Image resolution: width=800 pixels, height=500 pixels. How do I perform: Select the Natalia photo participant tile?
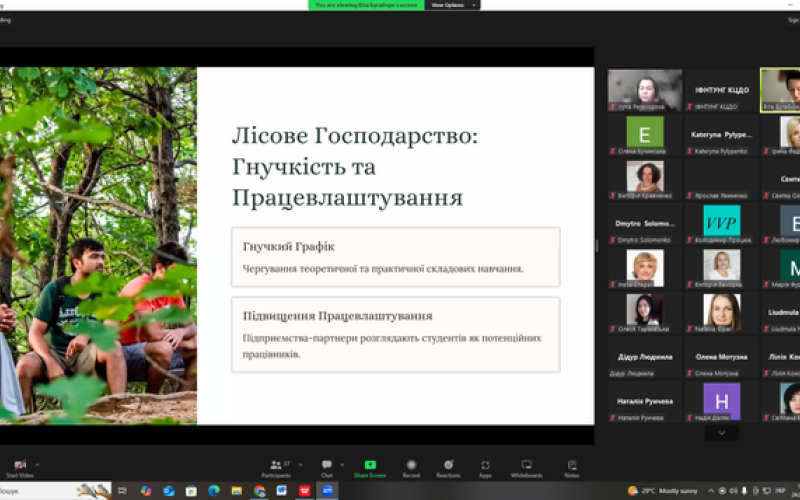tap(721, 313)
